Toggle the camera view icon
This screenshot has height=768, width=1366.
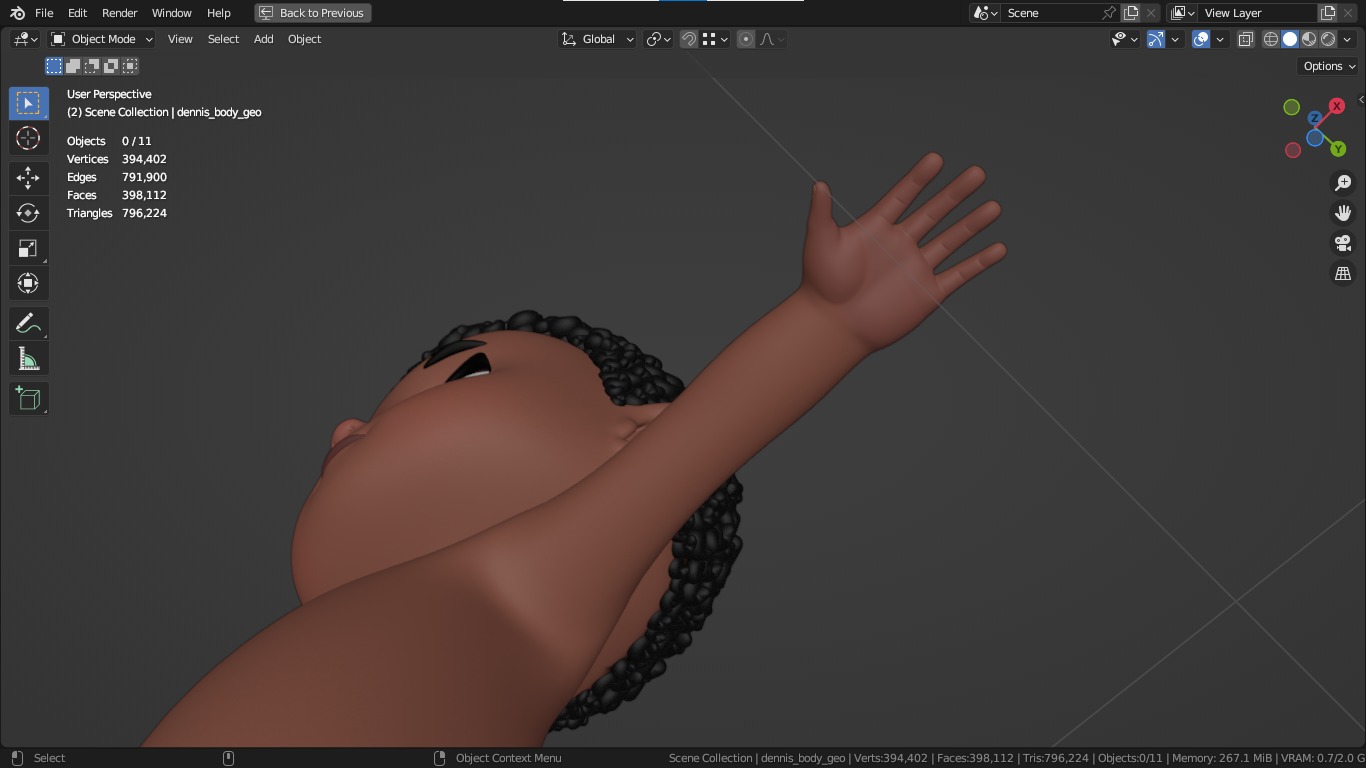tap(1343, 243)
